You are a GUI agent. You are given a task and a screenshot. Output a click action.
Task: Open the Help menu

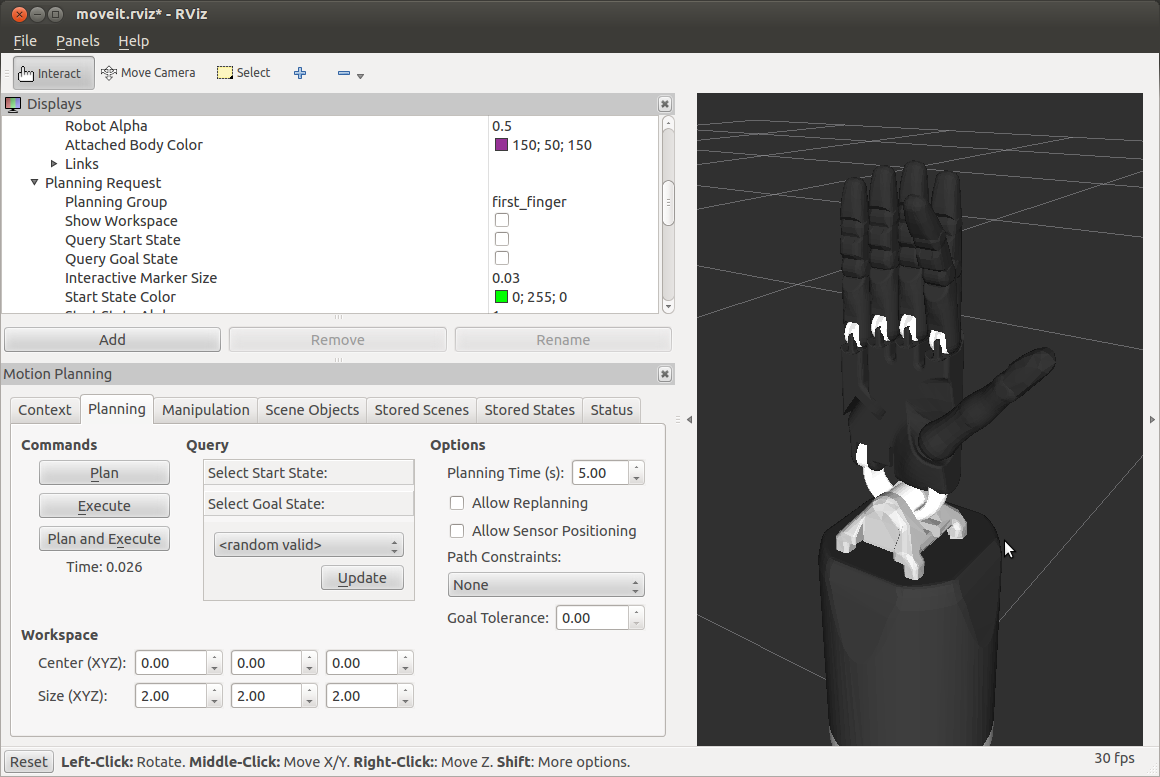click(133, 41)
